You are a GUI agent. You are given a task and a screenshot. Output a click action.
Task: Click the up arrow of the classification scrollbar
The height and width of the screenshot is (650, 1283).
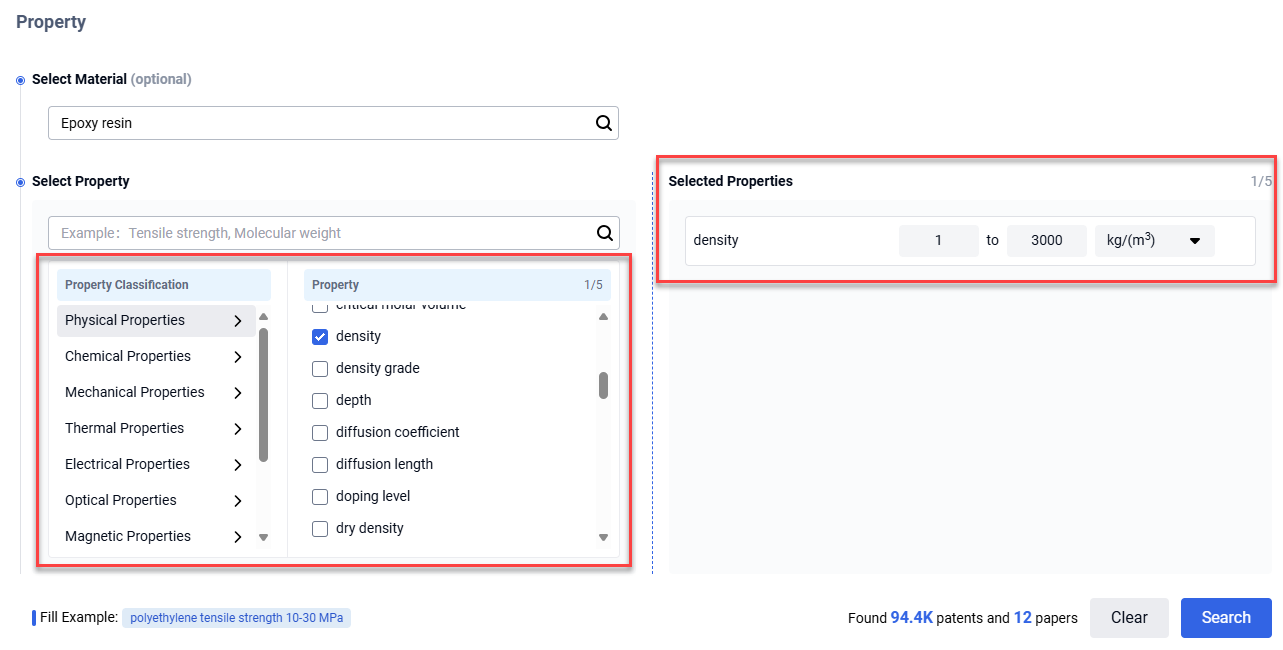(x=264, y=317)
